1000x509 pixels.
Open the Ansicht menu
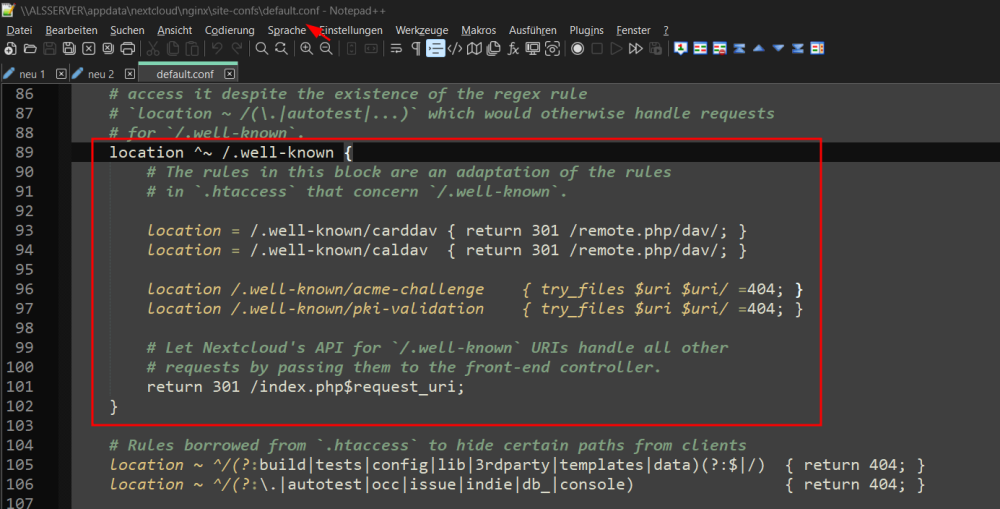click(175, 30)
